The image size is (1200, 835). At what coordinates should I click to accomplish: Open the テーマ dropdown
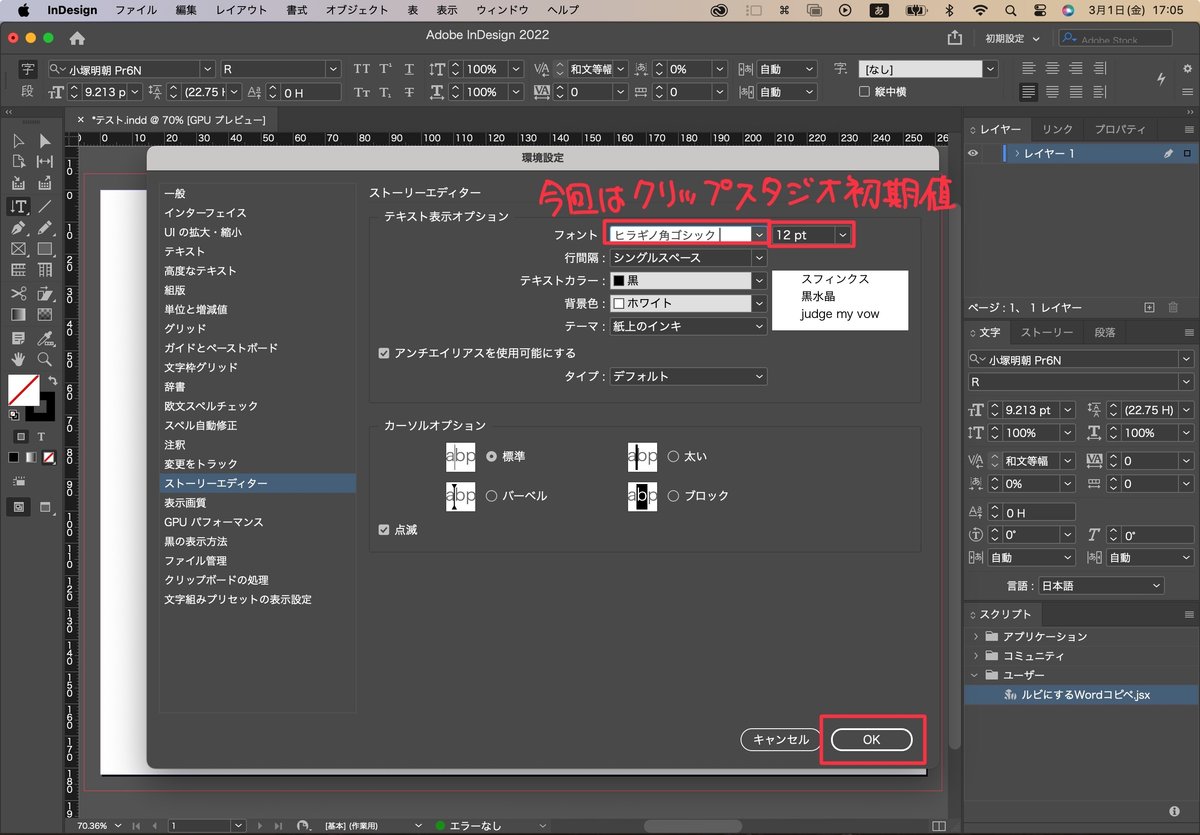click(758, 325)
